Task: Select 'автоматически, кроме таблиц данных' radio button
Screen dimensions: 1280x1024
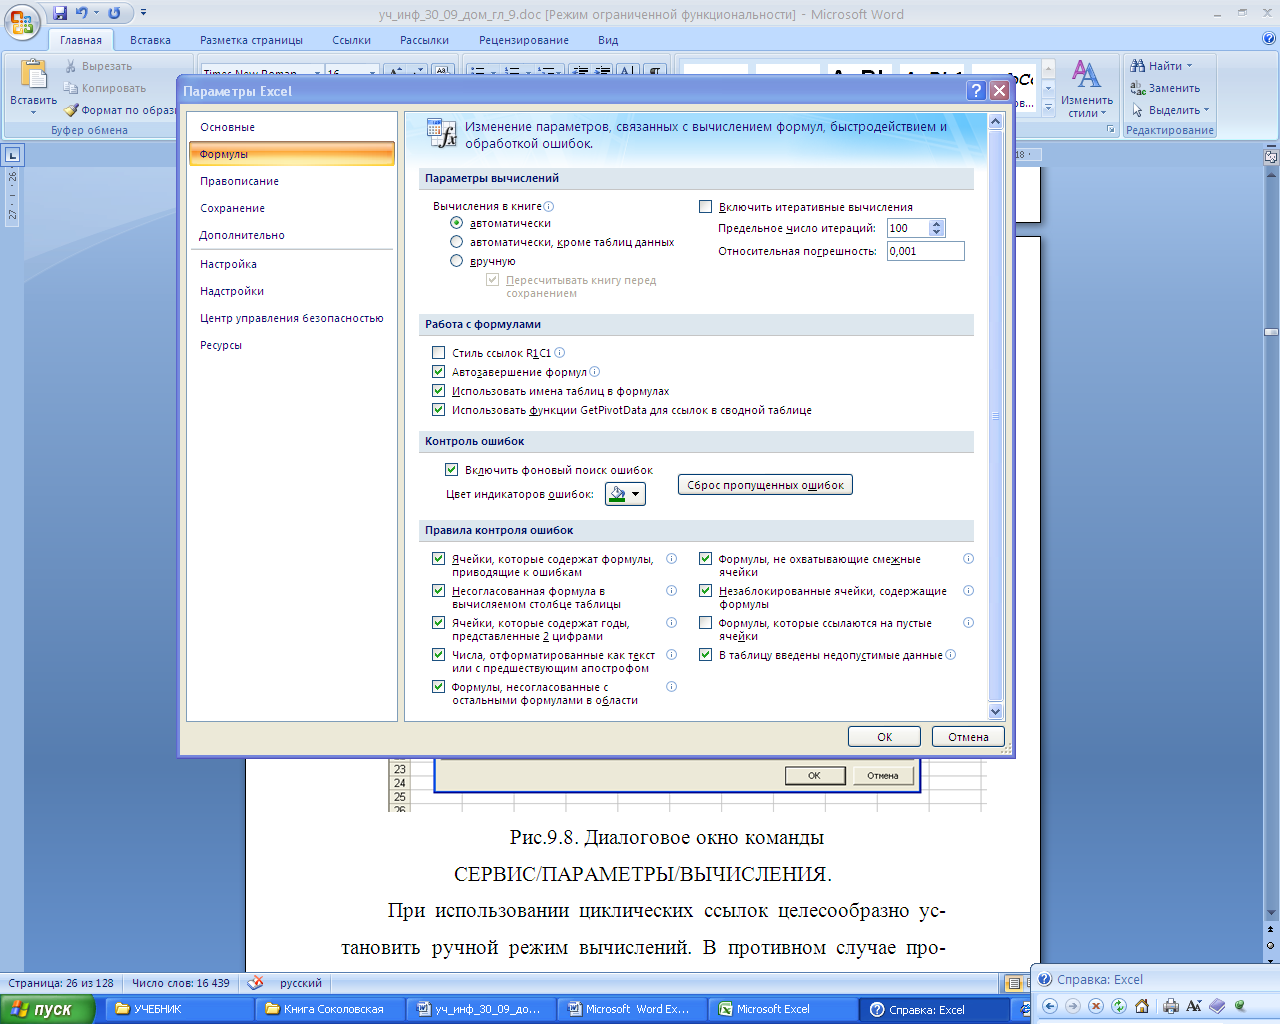Action: tap(456, 242)
